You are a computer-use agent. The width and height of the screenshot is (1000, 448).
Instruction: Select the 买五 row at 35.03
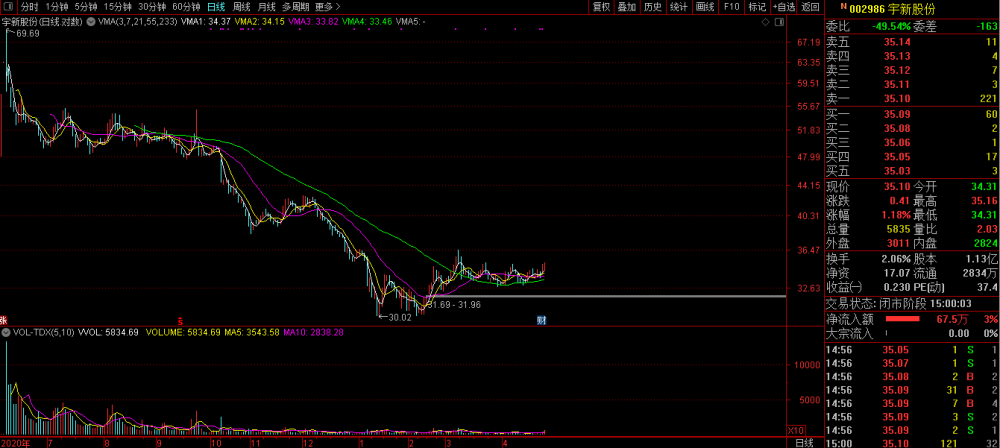pyautogui.click(x=912, y=171)
